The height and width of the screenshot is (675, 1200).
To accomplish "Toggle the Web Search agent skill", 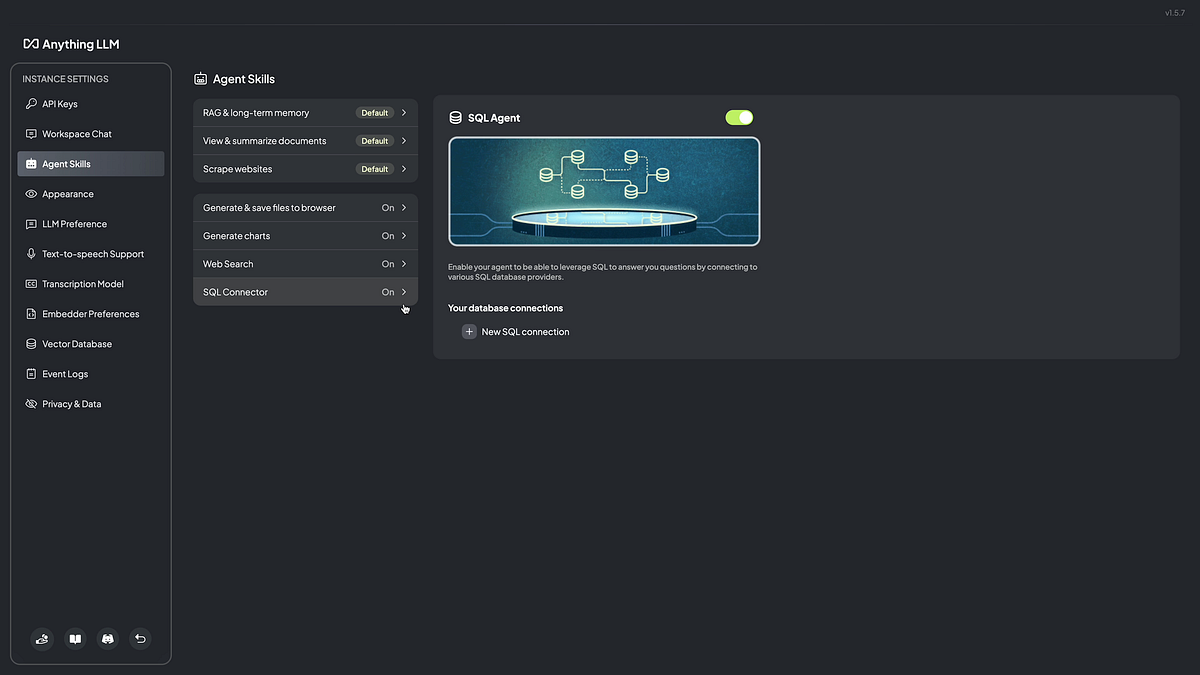I will (305, 263).
